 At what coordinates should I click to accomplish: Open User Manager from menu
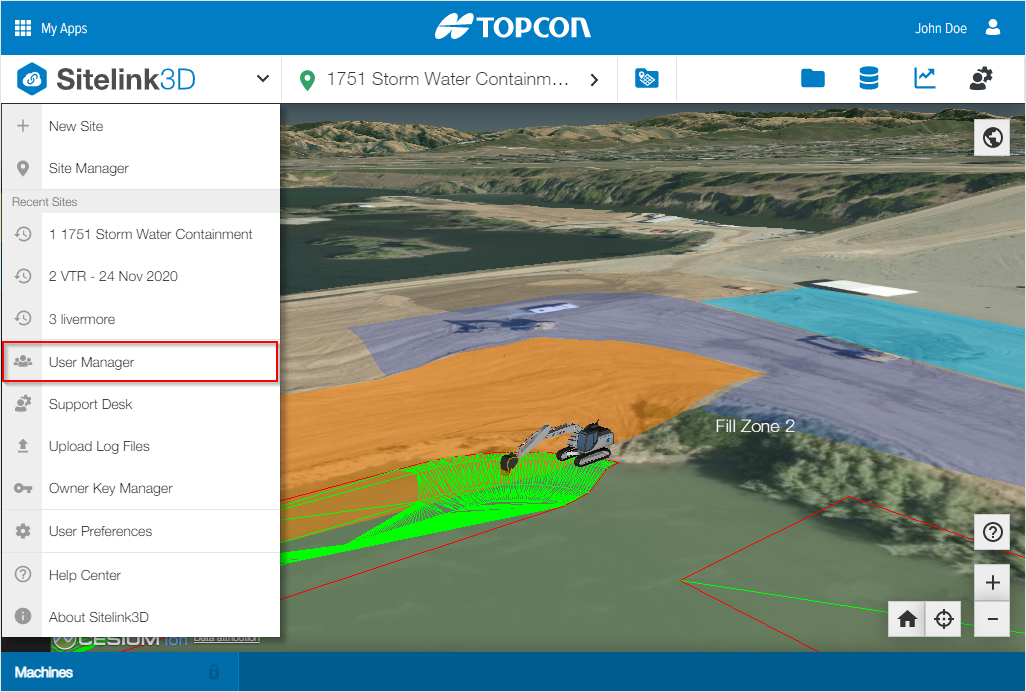pos(141,362)
